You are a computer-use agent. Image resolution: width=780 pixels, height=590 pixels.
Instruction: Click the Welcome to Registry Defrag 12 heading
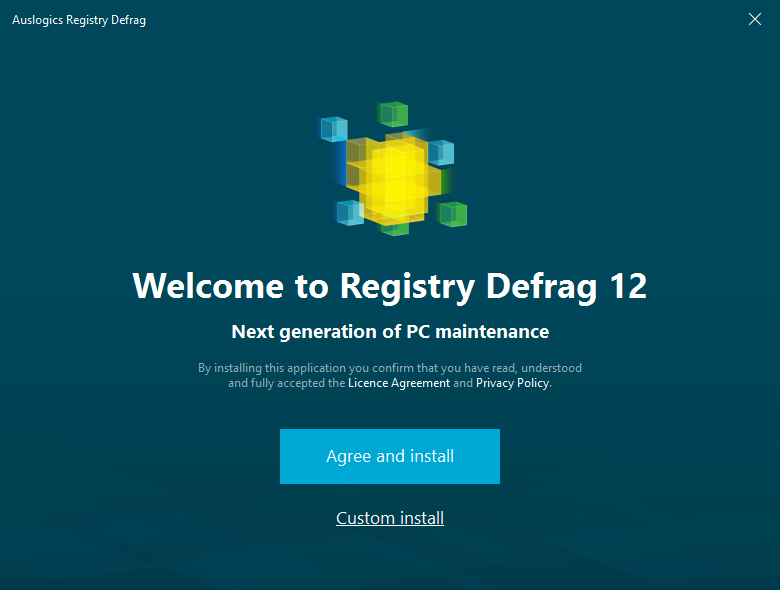[390, 286]
